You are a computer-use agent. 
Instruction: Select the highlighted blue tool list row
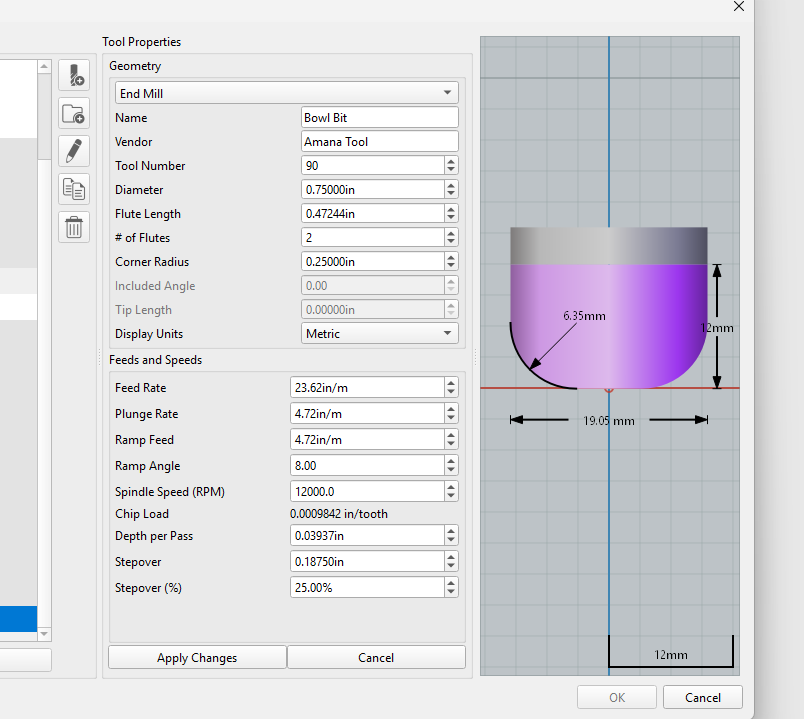[x=18, y=619]
